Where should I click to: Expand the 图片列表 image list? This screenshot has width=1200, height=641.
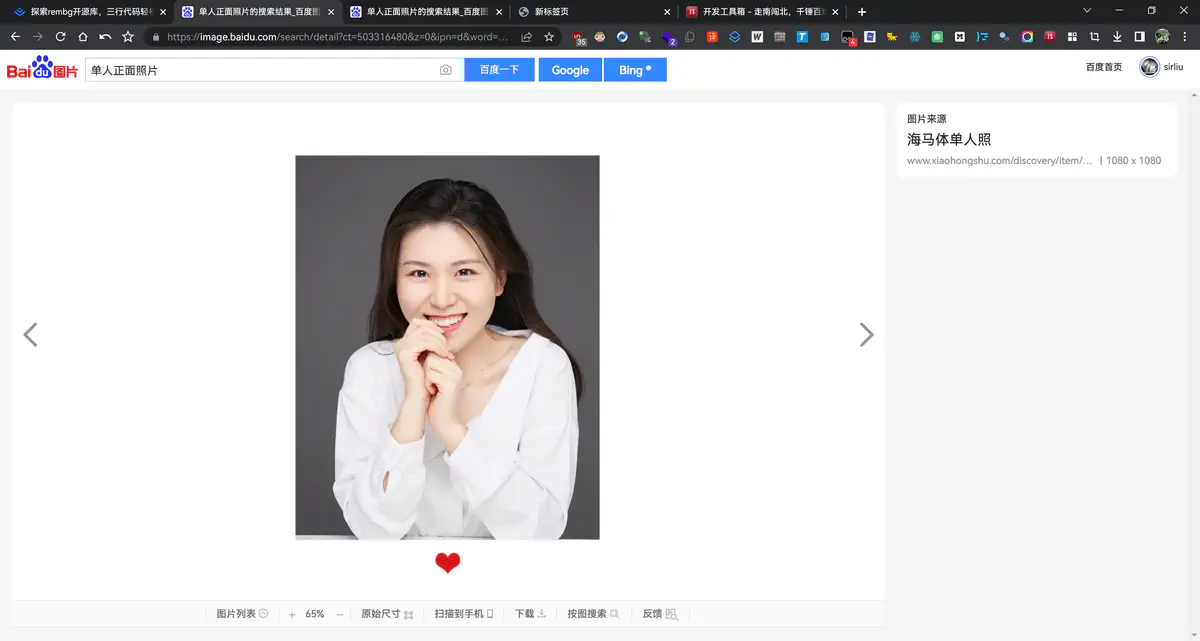point(242,614)
